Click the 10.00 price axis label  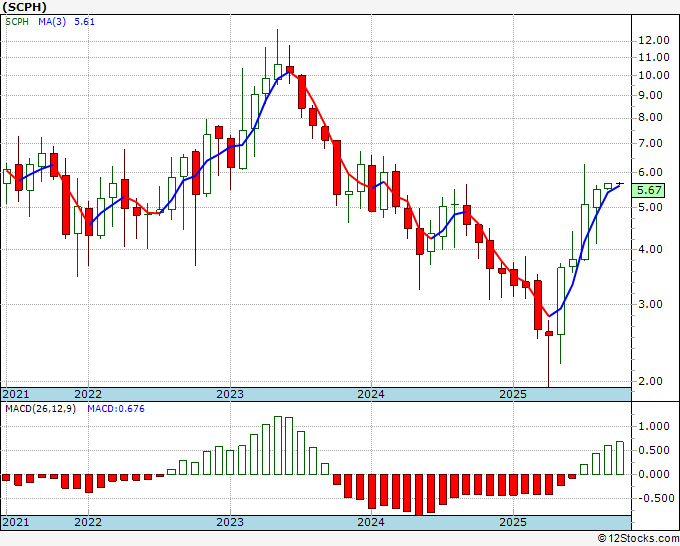pos(654,75)
